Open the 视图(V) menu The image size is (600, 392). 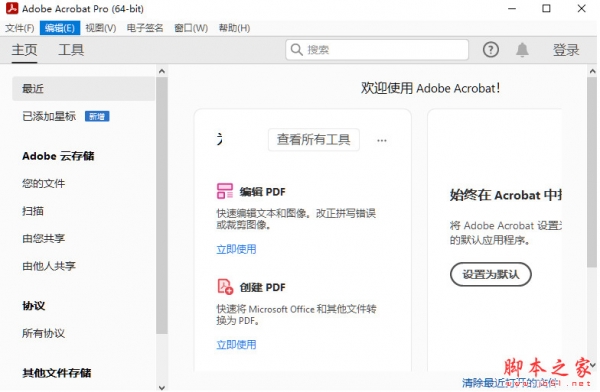point(101,28)
